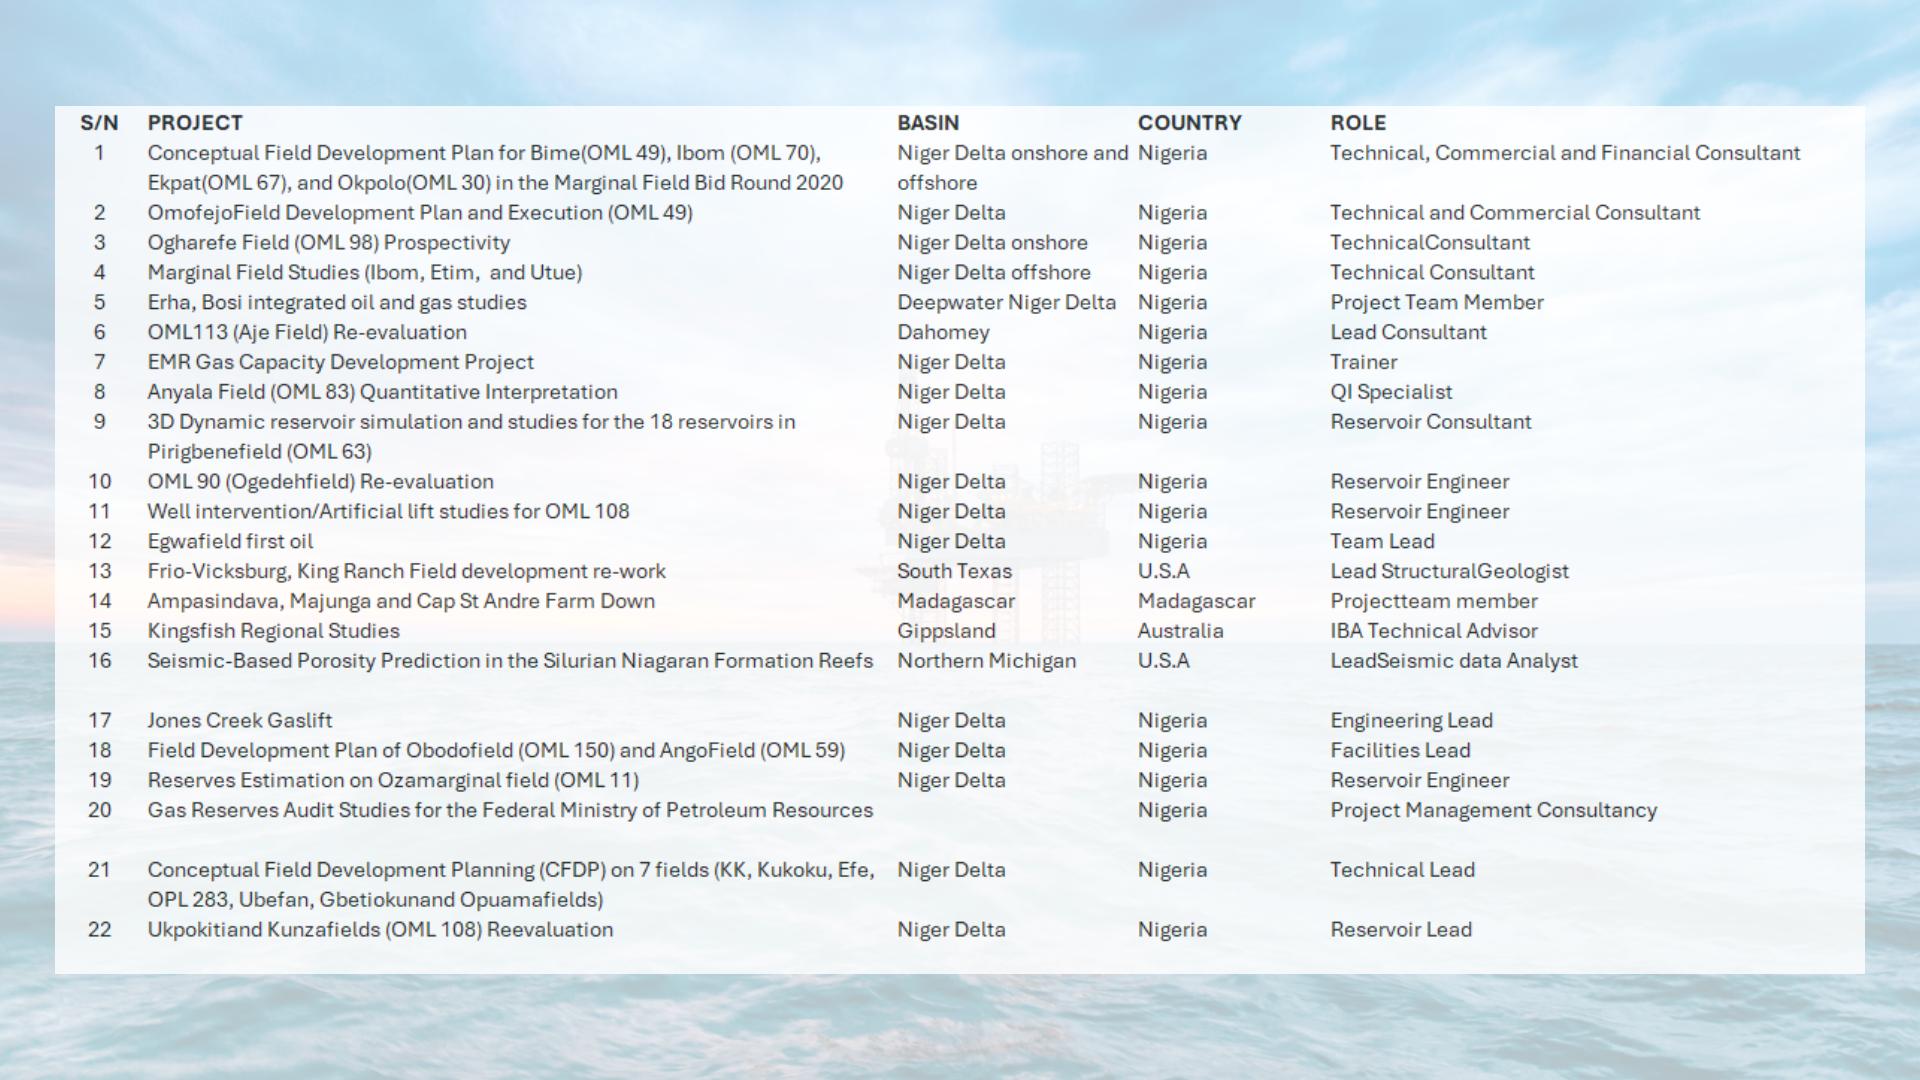Select the 'Reservoir Consultant' role cell
This screenshot has height=1080, width=1920.
tap(1430, 422)
